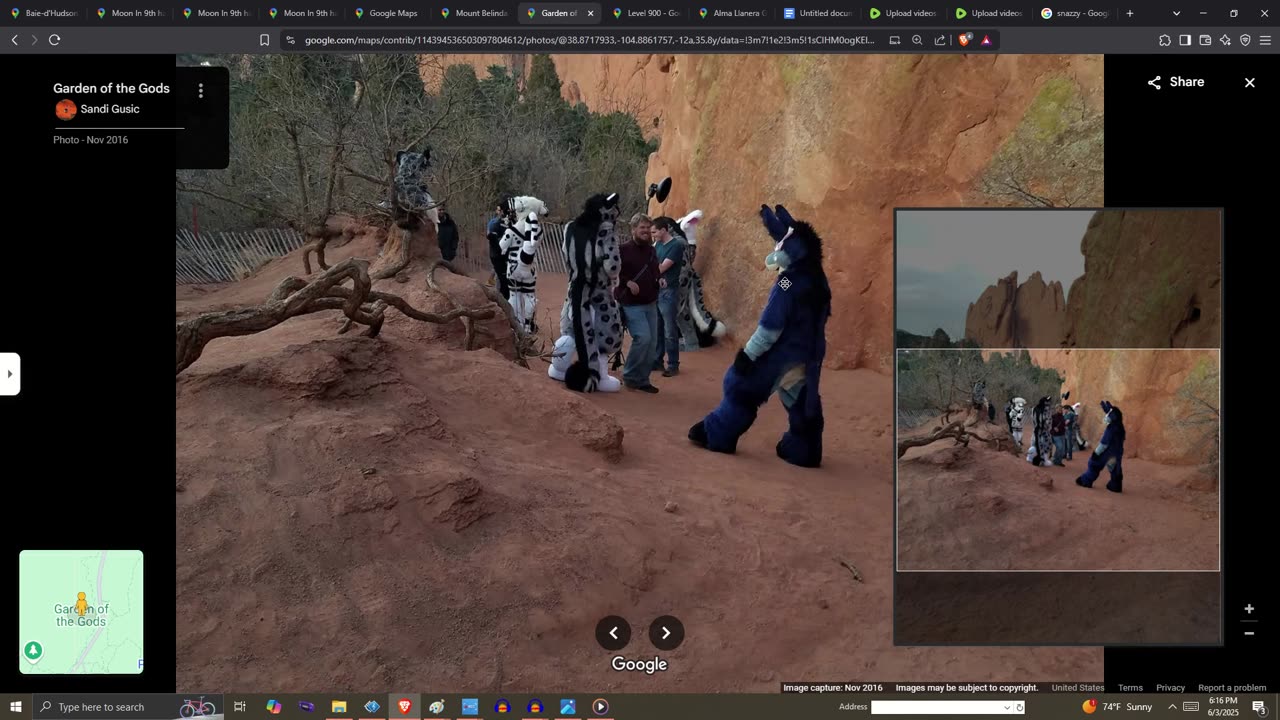Open a new browser tab
The width and height of the screenshot is (1280, 720).
coord(1130,13)
